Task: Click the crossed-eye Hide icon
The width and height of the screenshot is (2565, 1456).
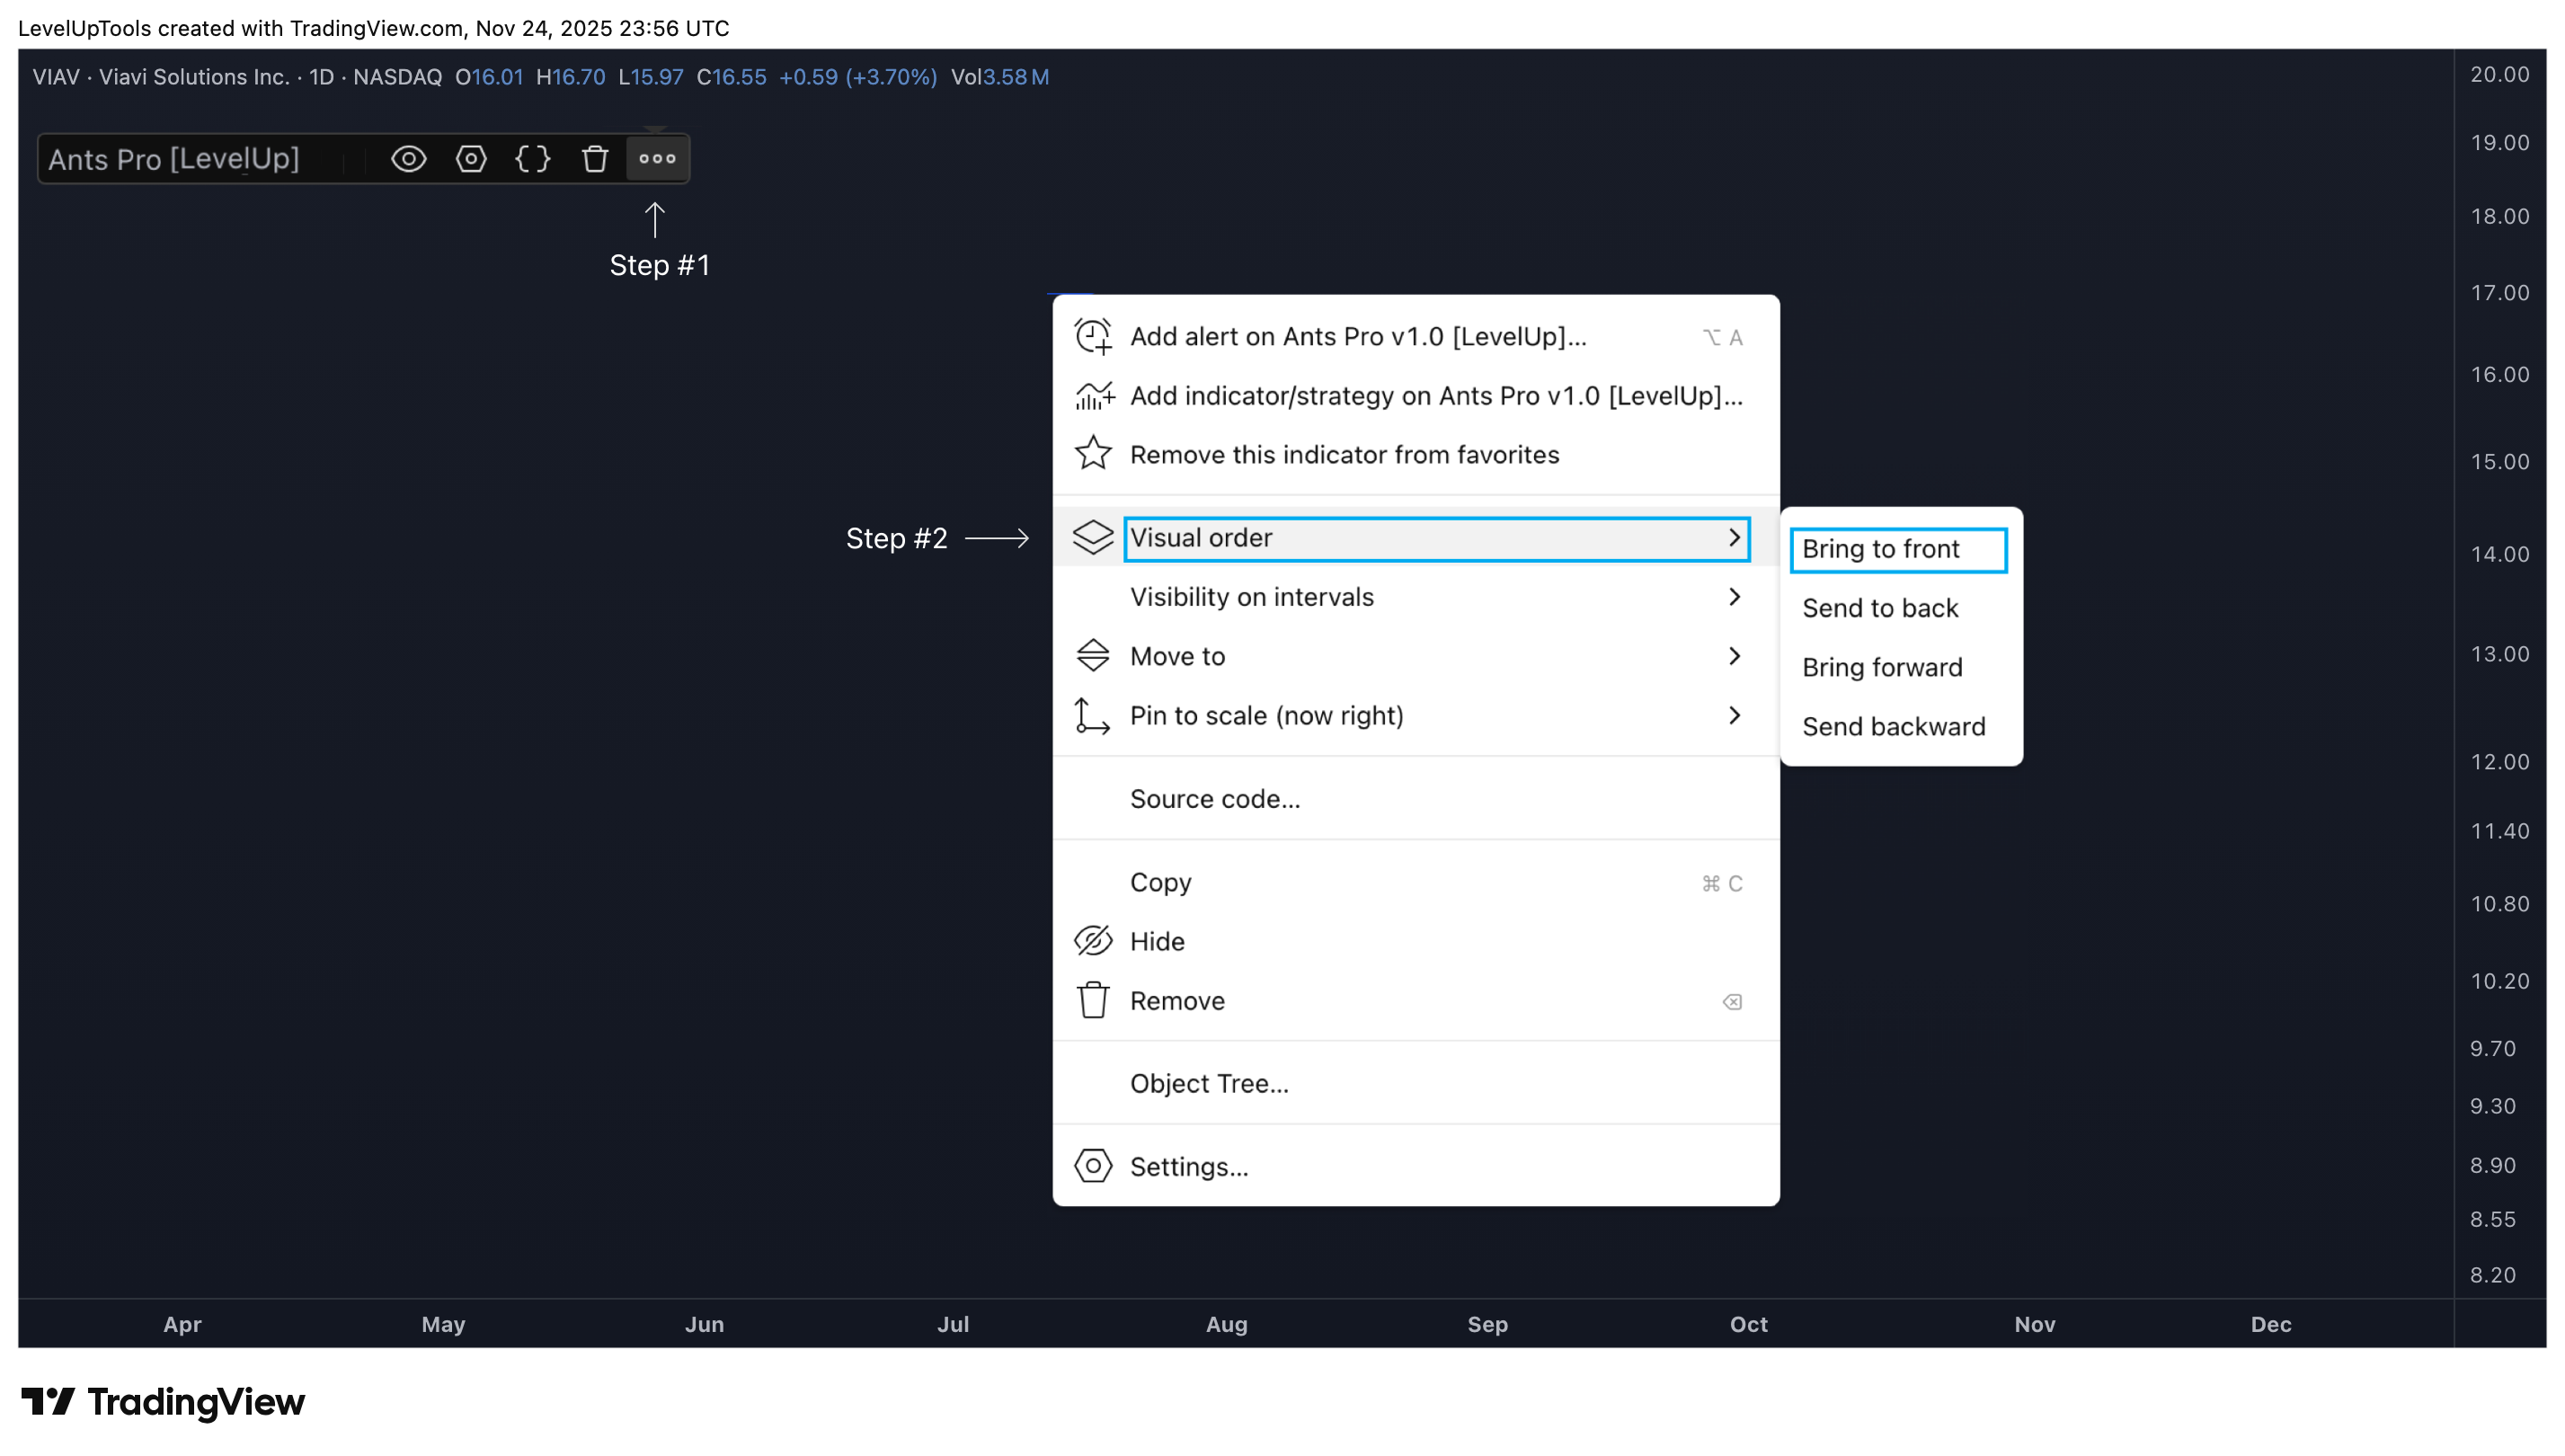Action: coord(1093,942)
